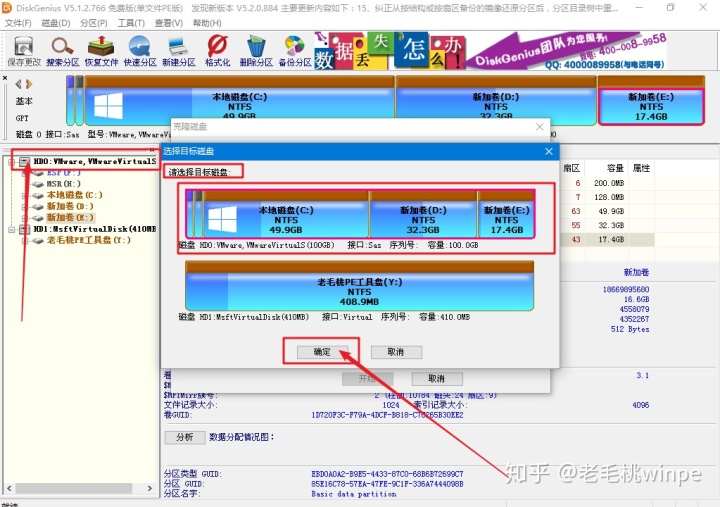The width and height of the screenshot is (720, 507).
Task: Select 老毛桃PE工具盘(Y:) in disk tree
Action: [x=89, y=240]
